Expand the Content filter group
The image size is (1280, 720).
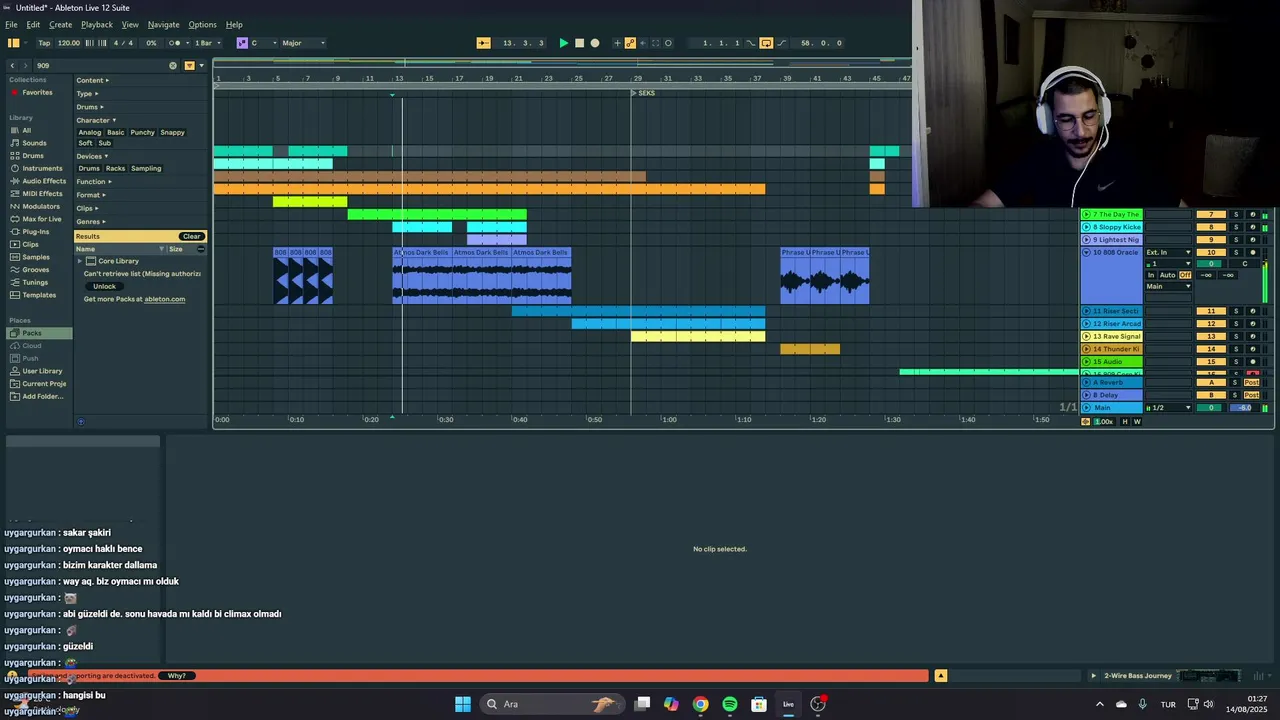pos(92,80)
